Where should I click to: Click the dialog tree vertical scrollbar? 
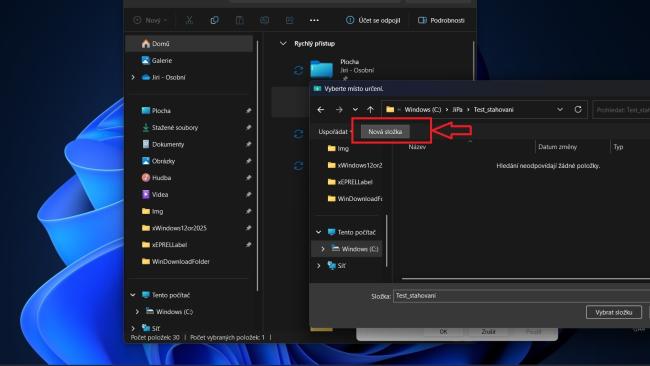coord(387,240)
